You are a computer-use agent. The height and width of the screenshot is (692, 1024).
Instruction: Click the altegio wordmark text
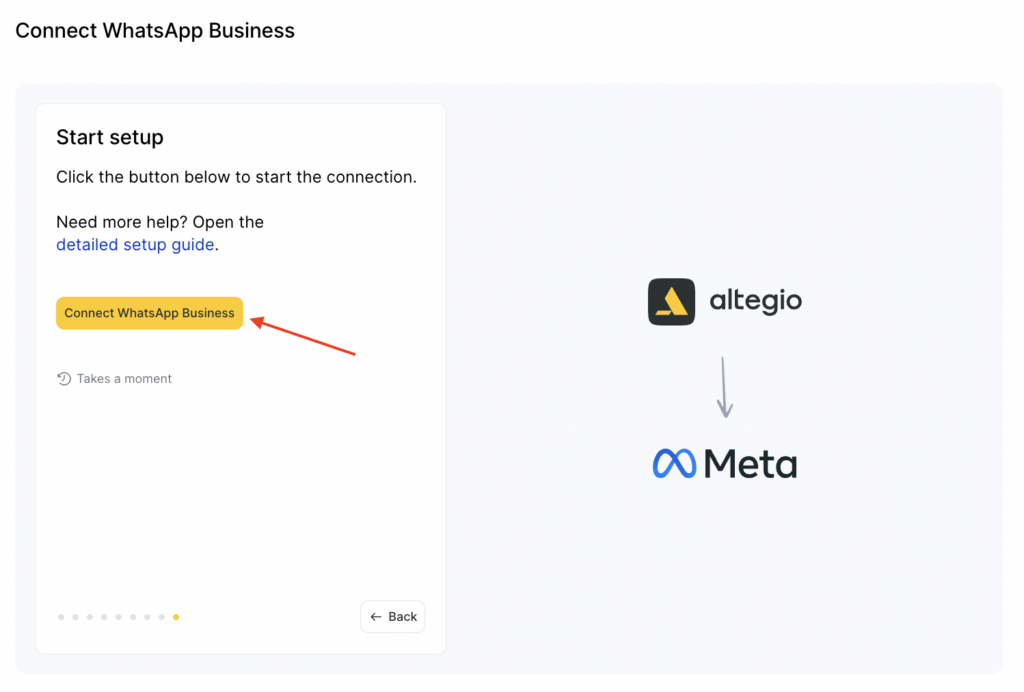click(755, 301)
